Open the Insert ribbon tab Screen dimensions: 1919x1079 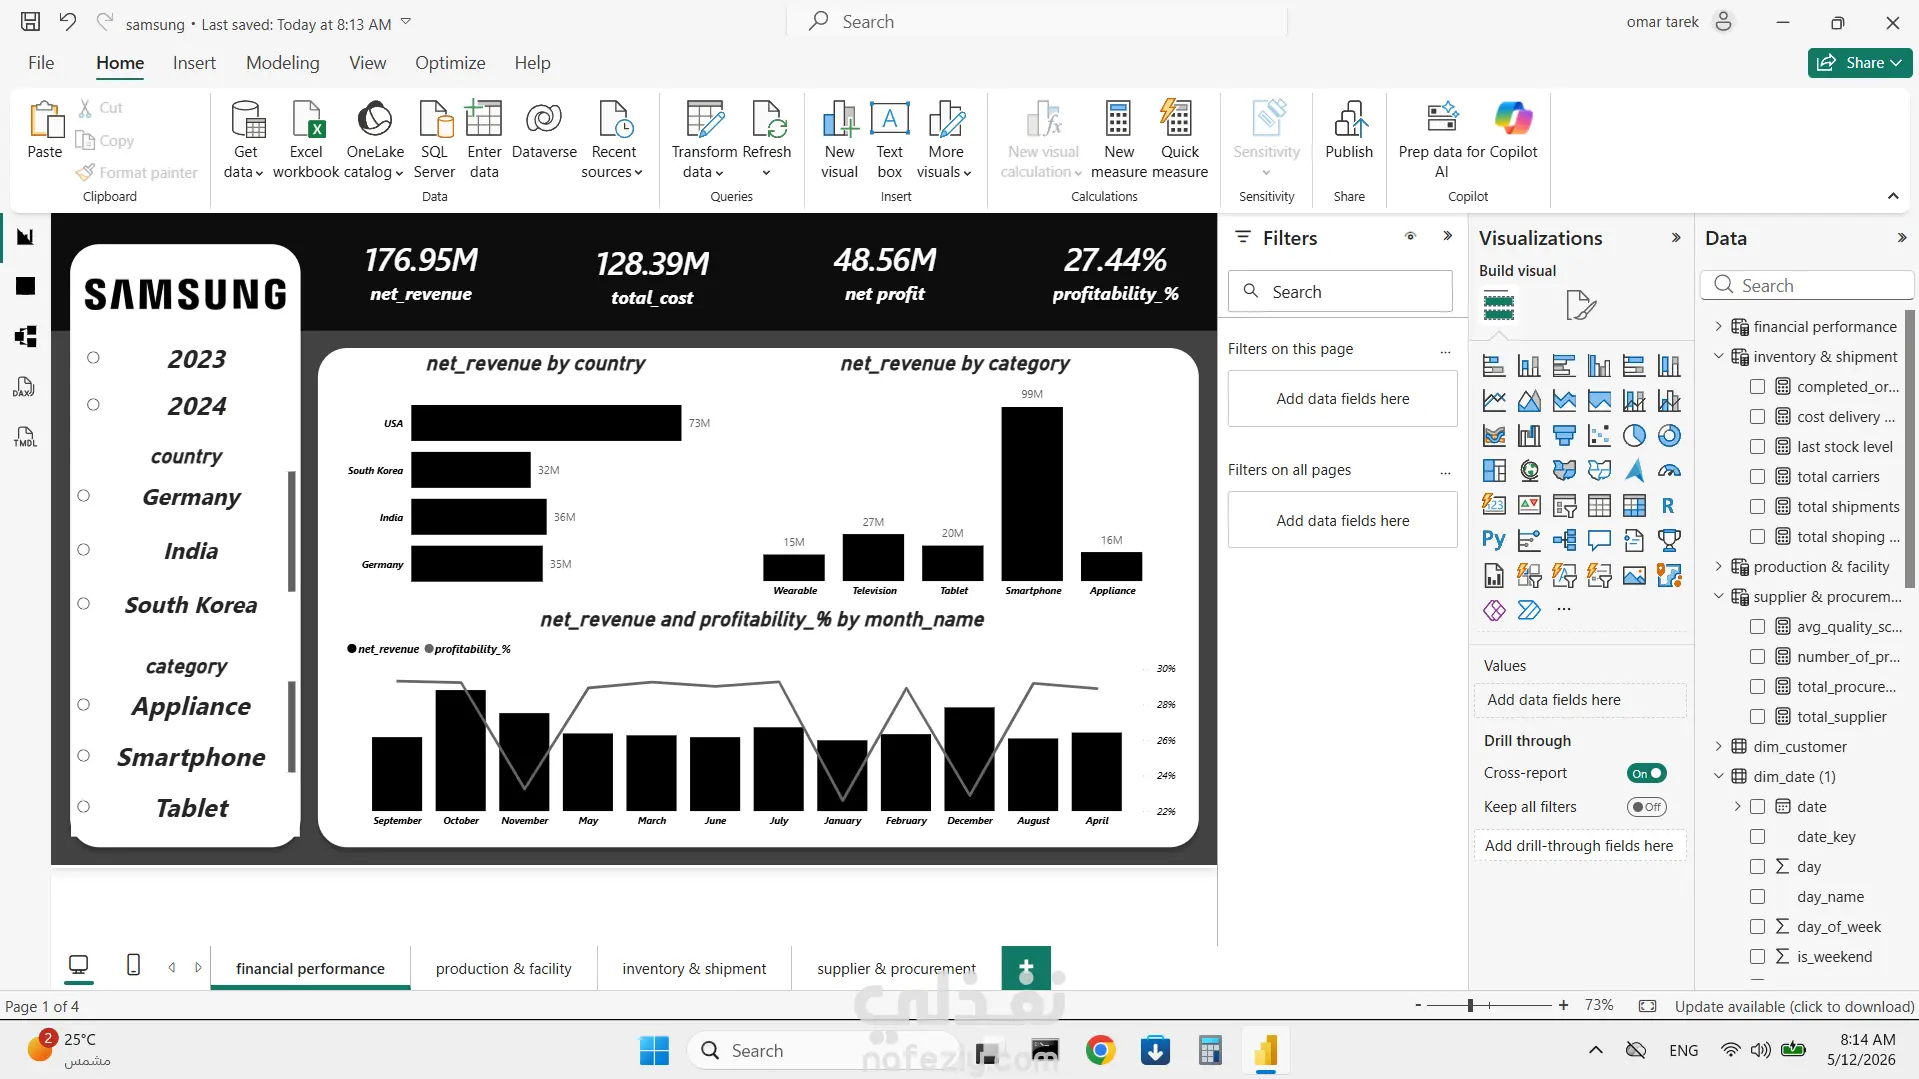(194, 63)
